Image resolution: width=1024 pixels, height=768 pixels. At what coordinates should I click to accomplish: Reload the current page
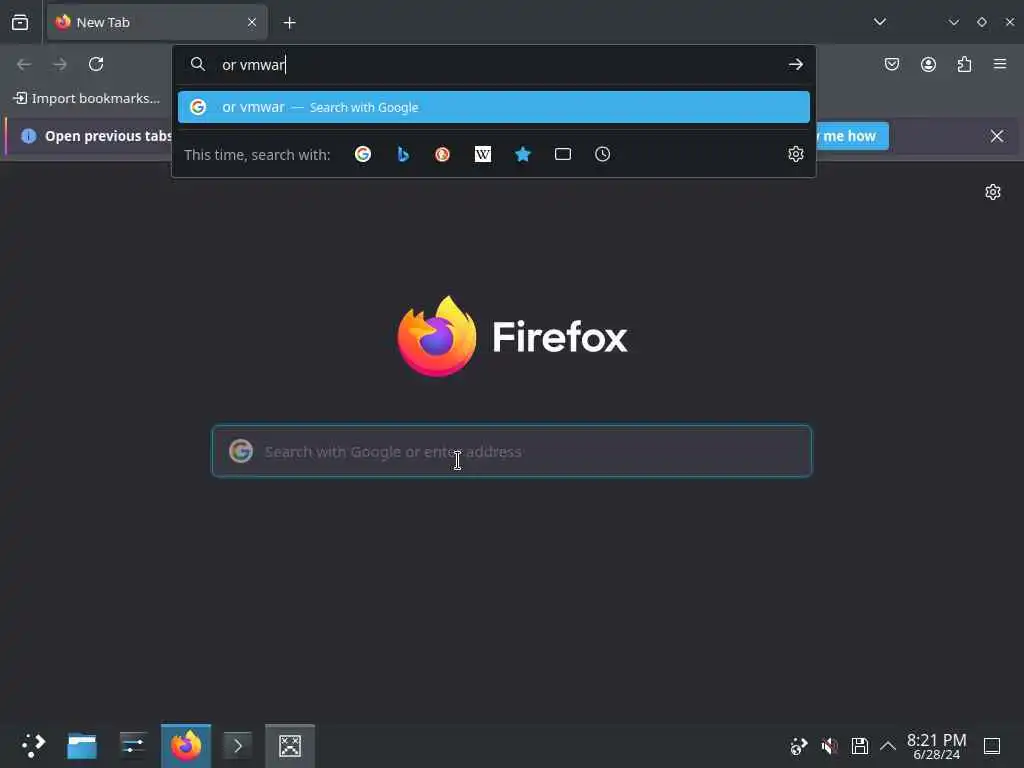(x=96, y=64)
